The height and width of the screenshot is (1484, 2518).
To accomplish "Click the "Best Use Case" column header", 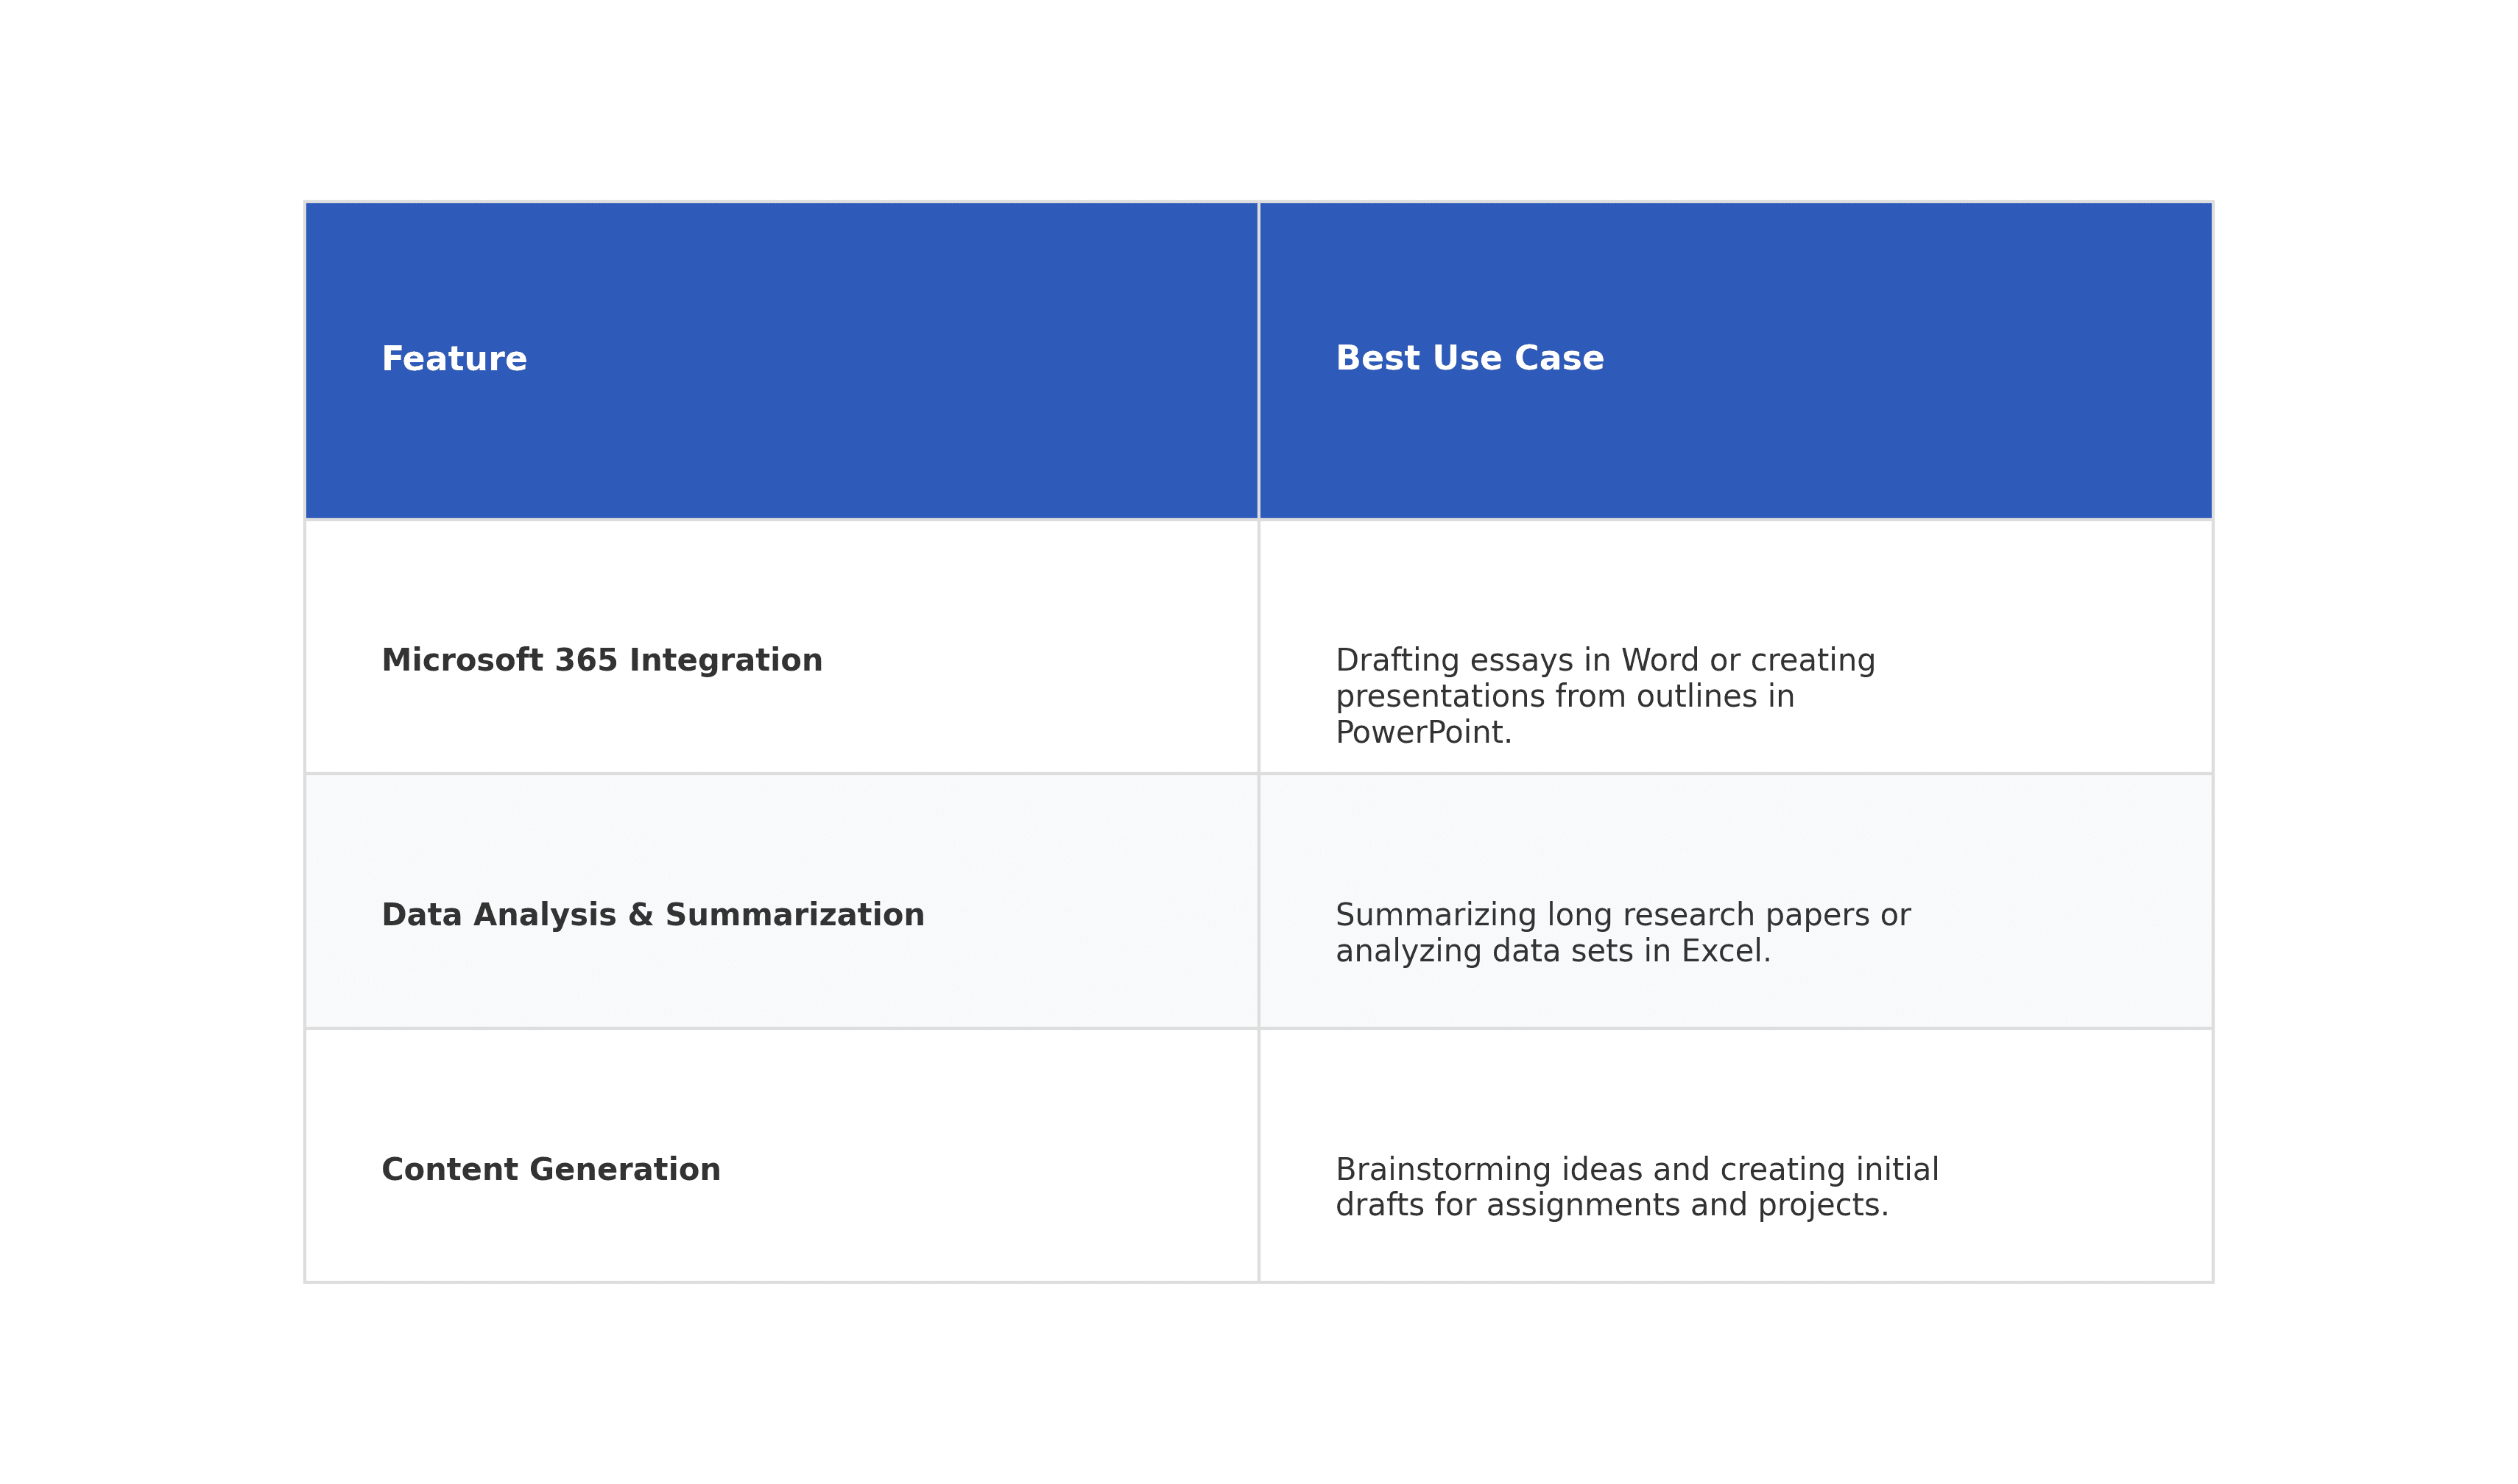I will coord(1469,359).
